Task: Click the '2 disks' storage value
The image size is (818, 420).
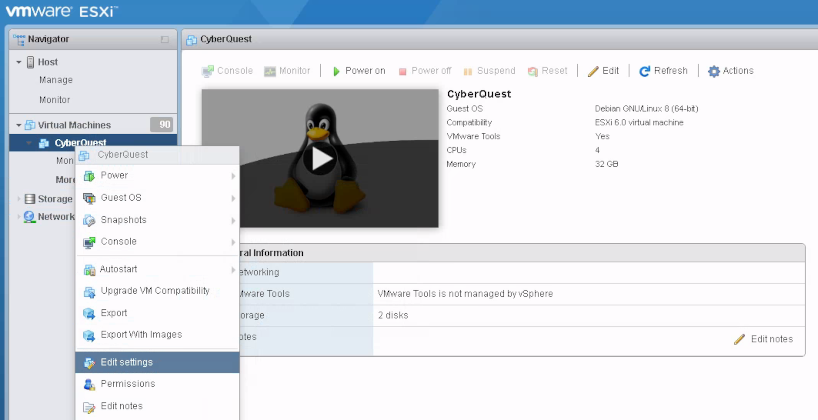Action: coord(393,315)
